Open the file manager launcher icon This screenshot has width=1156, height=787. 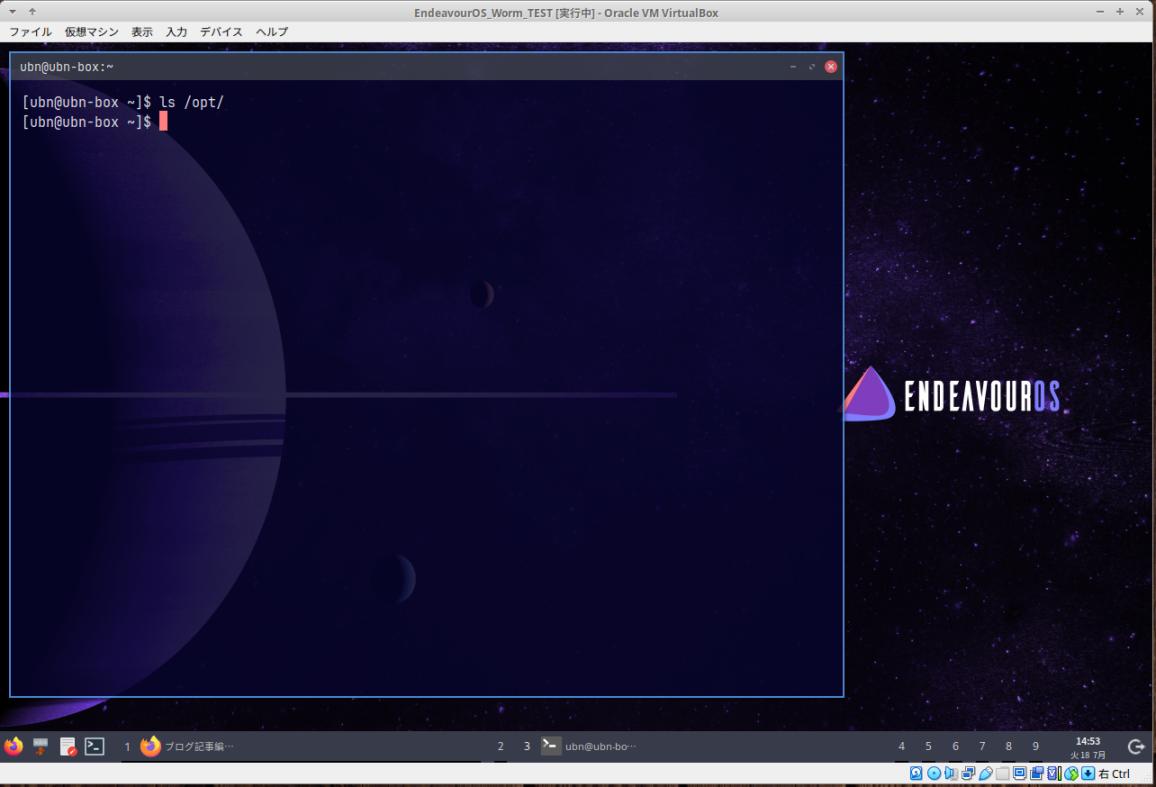[41, 746]
